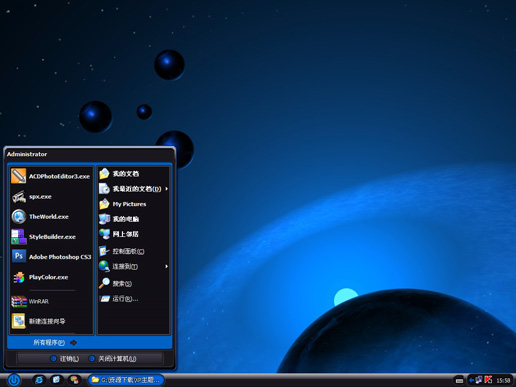
Task: Expand 所有程序 All Programs list
Action: (x=55, y=342)
